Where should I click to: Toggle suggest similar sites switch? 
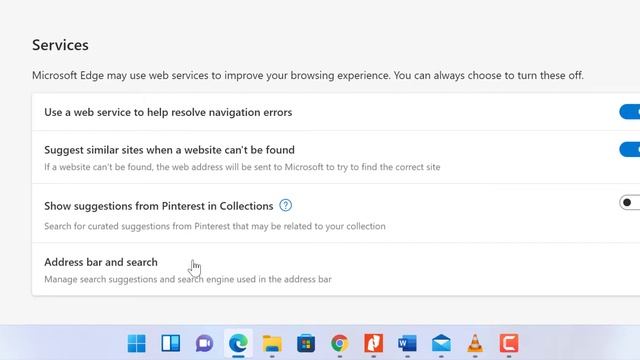point(630,149)
